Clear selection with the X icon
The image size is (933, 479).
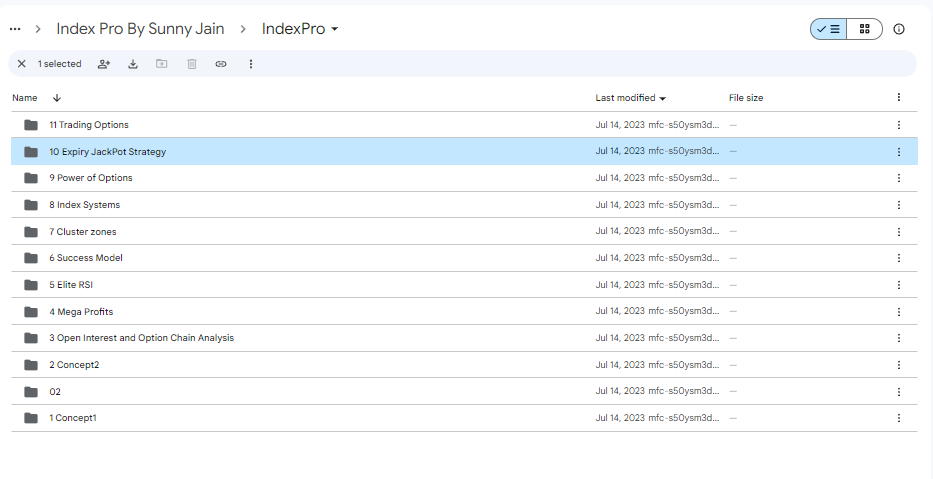[22, 64]
